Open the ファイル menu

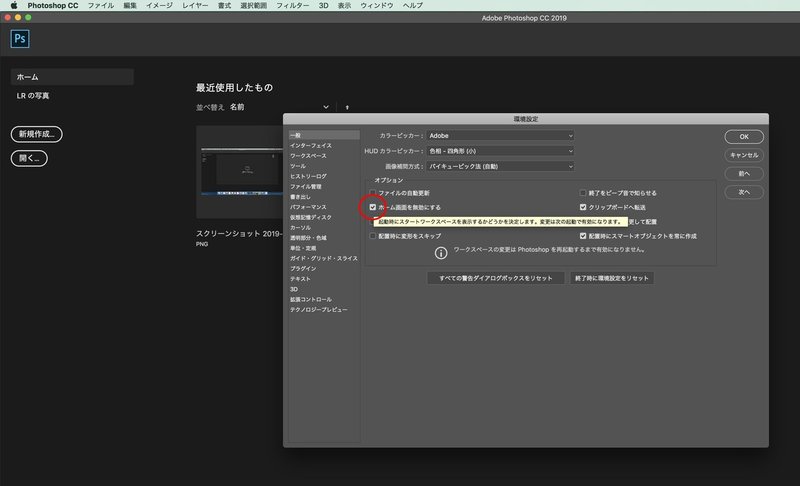[x=101, y=5]
